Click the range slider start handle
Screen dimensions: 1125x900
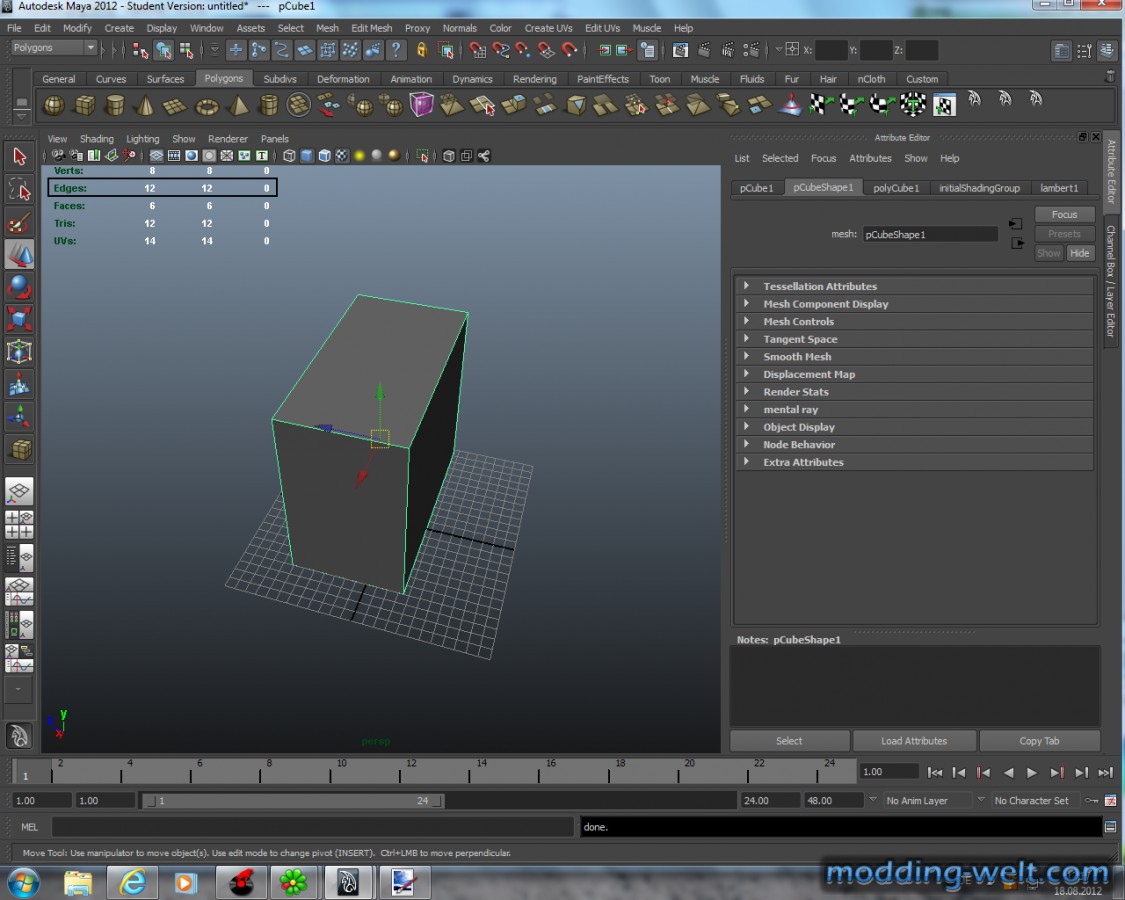[x=151, y=800]
